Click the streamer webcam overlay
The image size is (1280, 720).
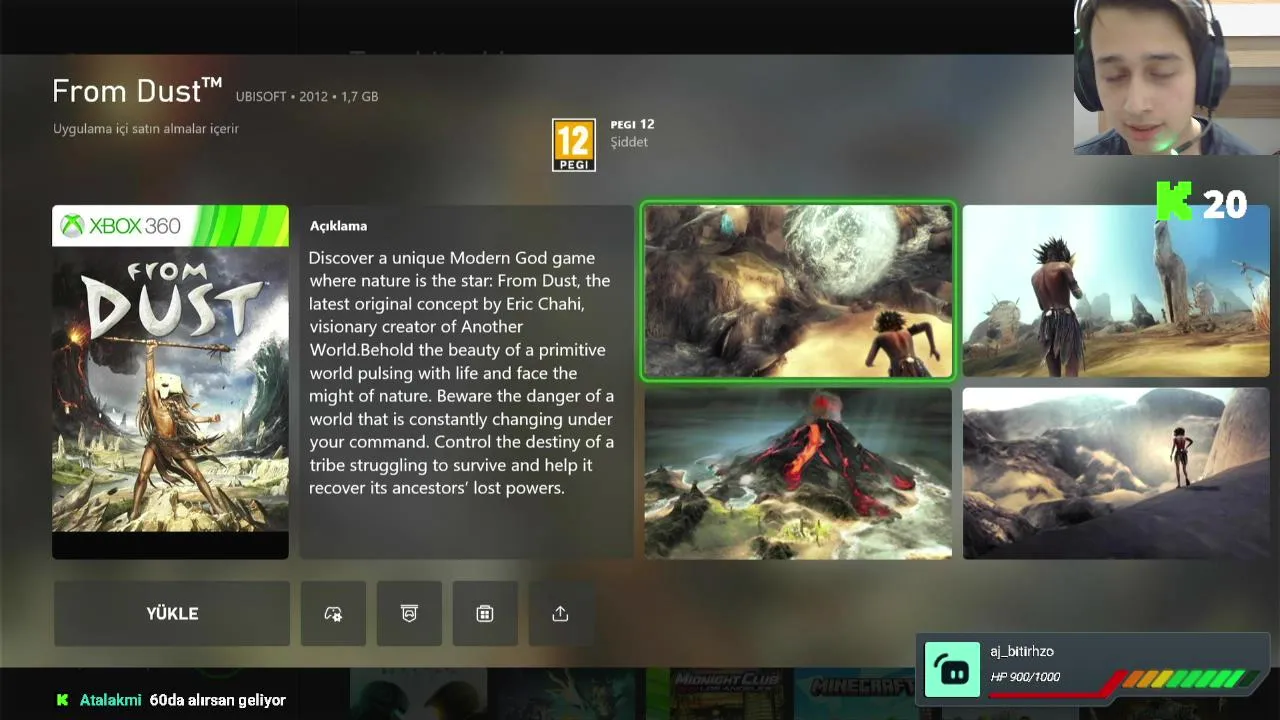1177,77
